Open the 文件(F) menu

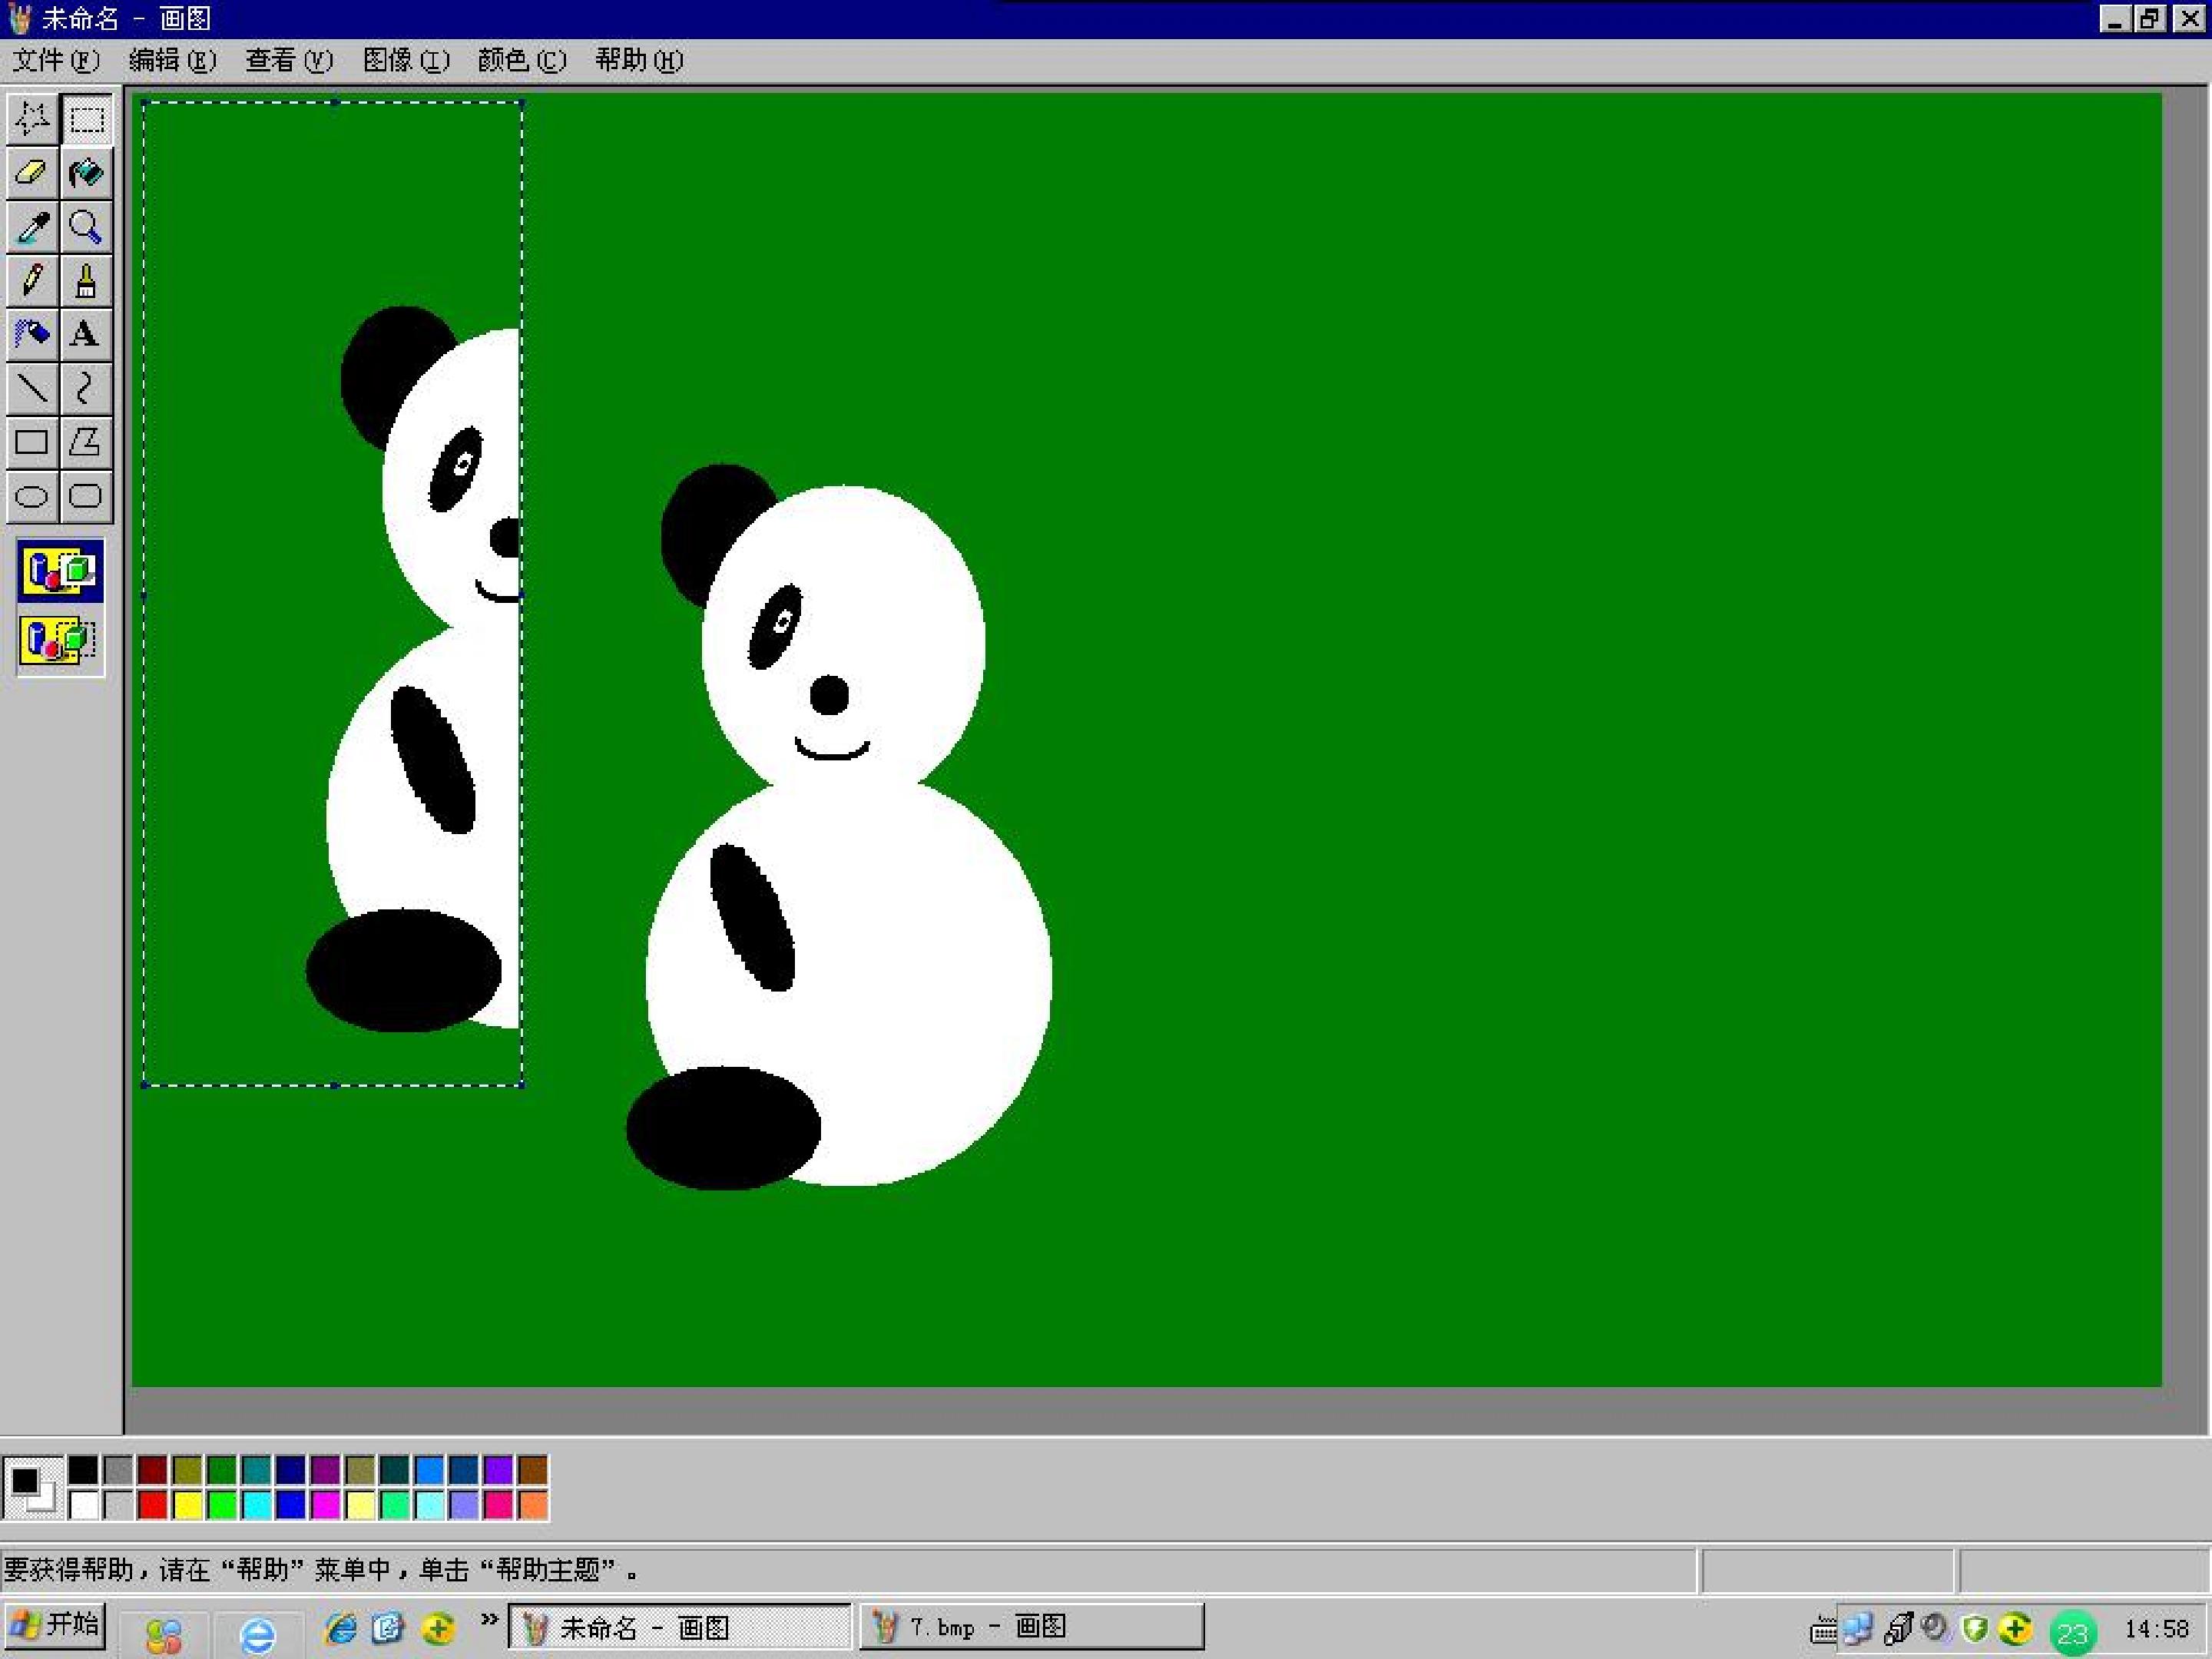click(x=56, y=61)
